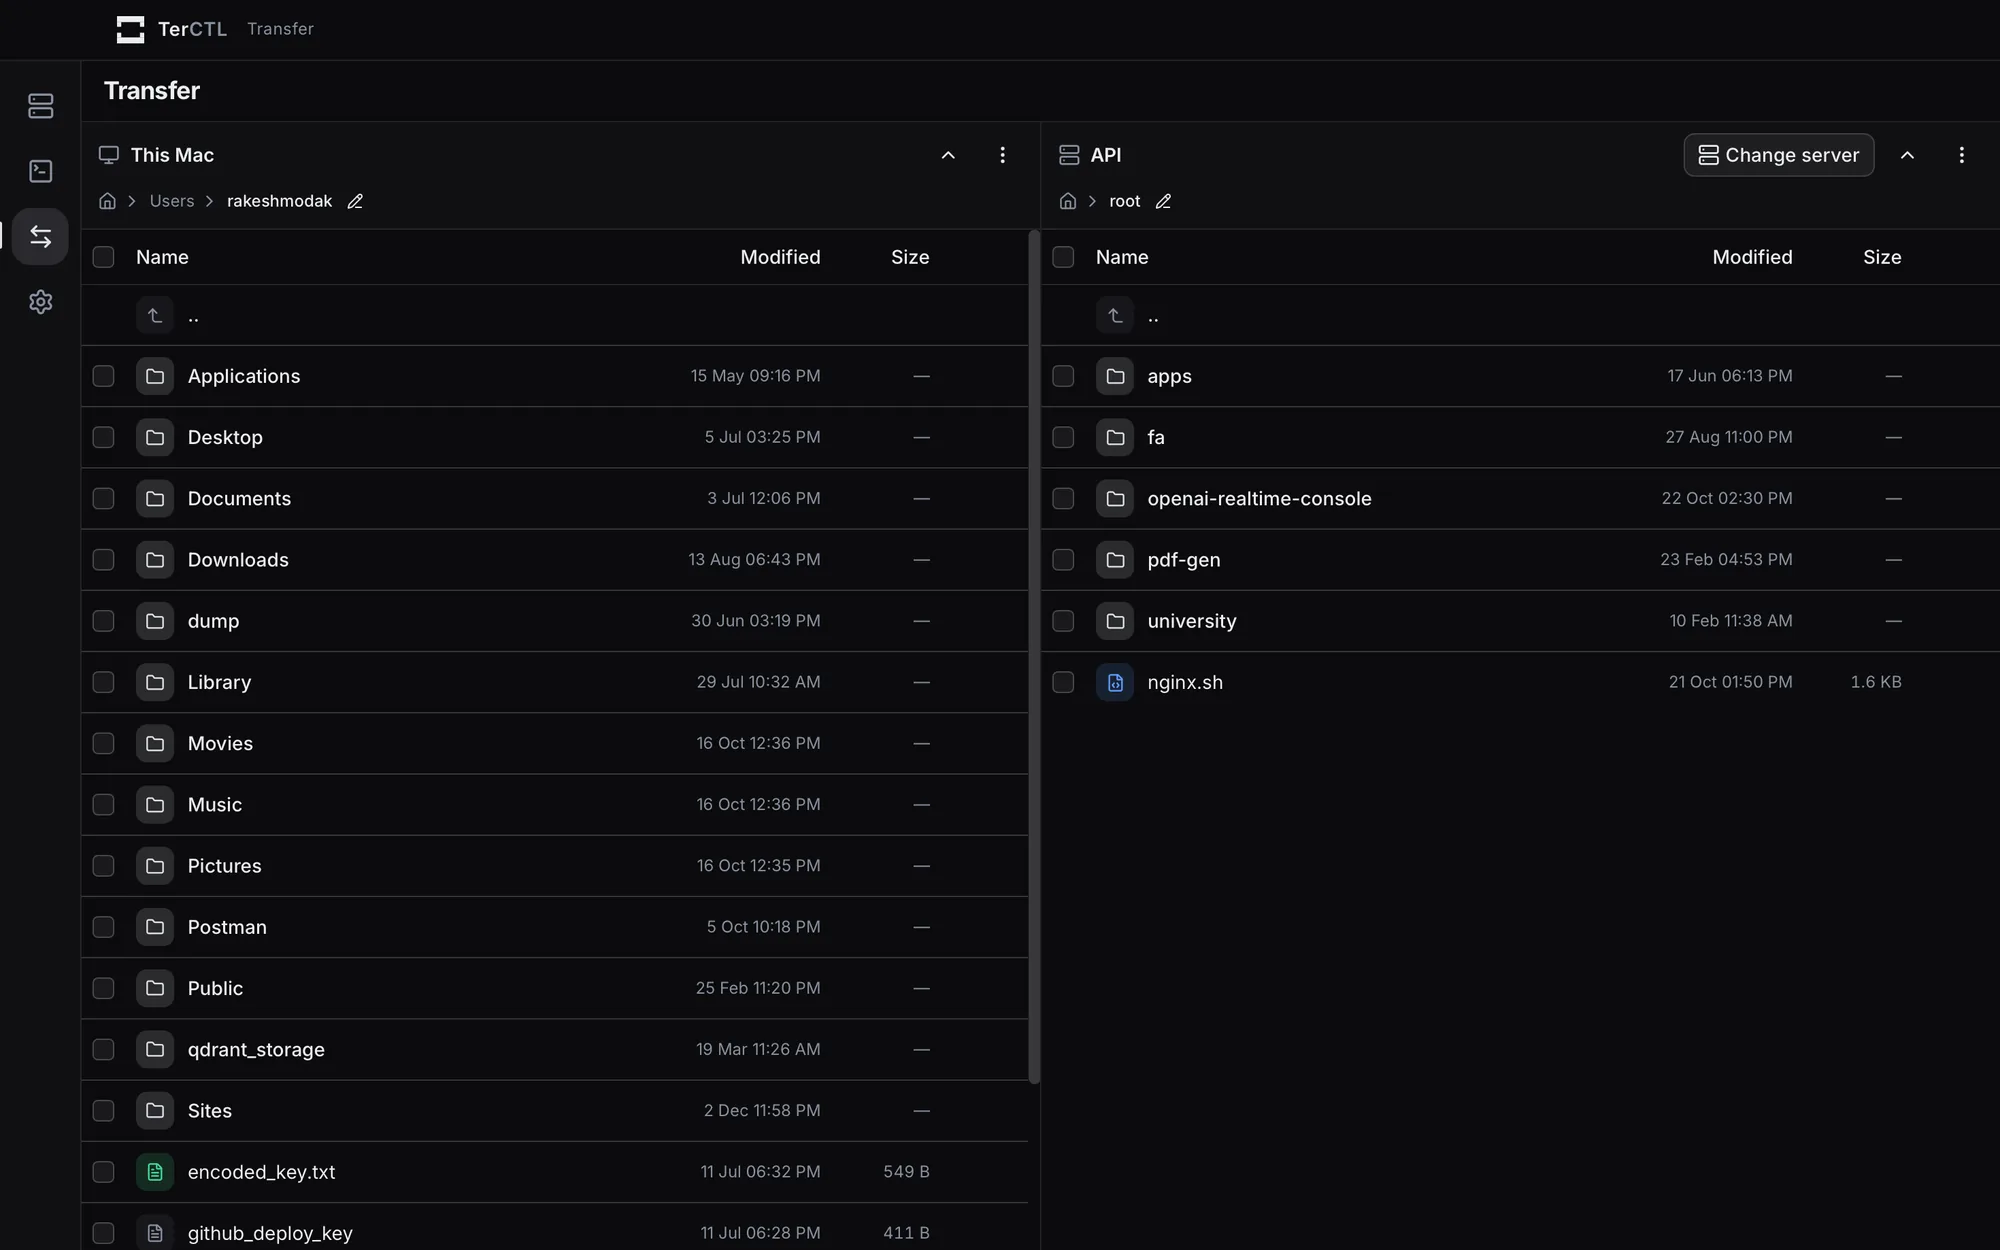Screen dimensions: 2000x1250
Task: Click Users in This Mac breadcrumb
Action: click(172, 201)
